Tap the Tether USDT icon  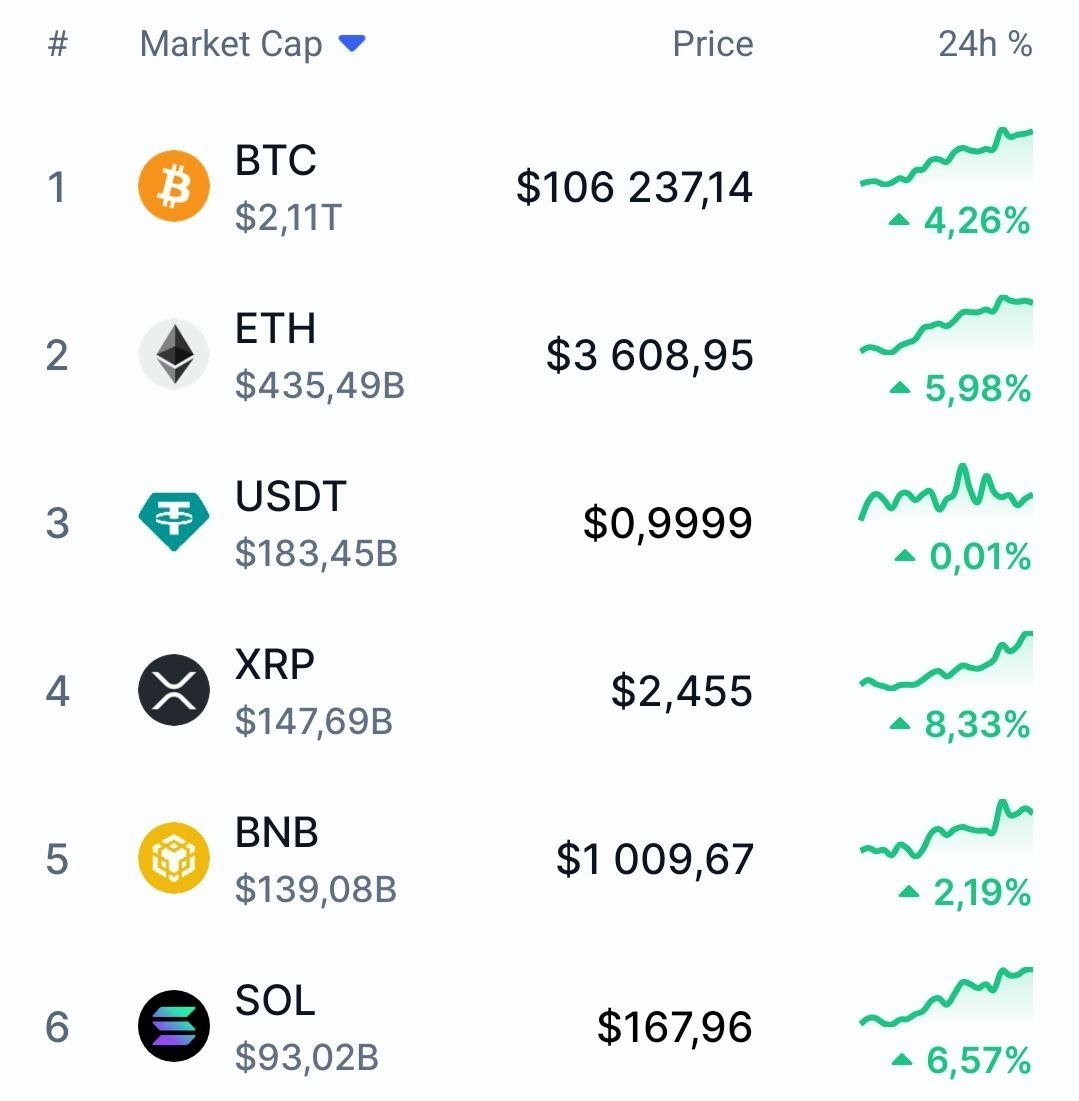tap(174, 522)
